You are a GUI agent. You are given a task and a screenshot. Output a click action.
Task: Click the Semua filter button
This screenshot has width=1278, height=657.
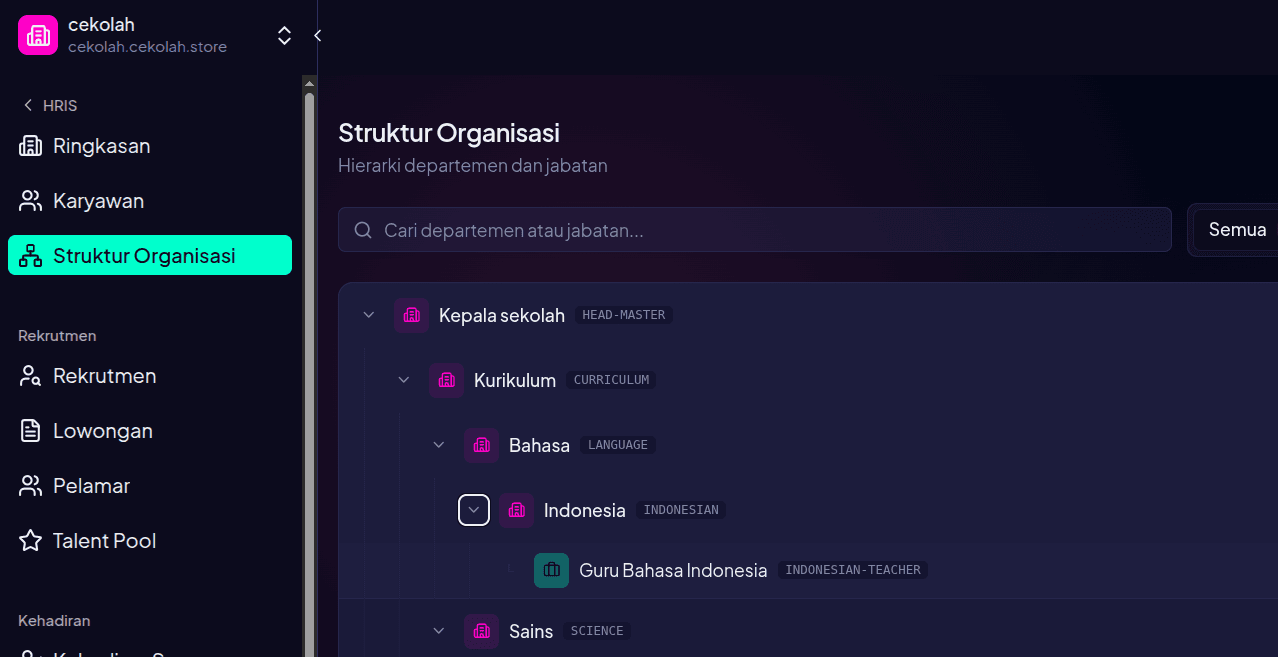click(x=1237, y=229)
